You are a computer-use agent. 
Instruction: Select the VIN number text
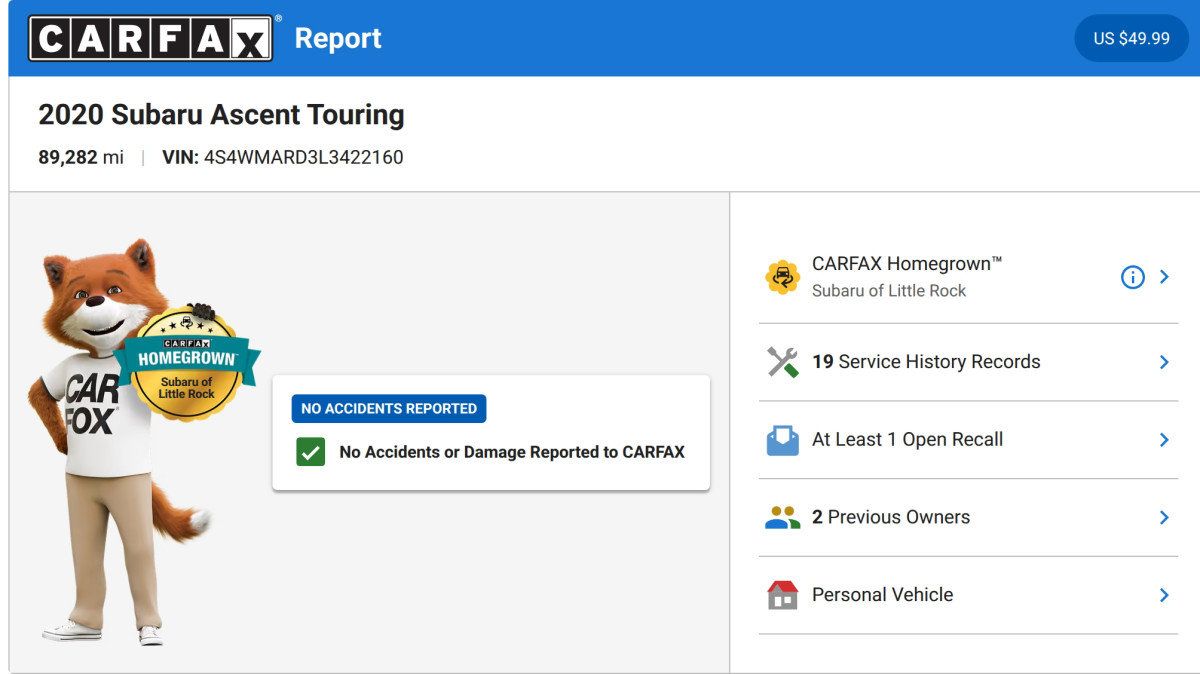(x=303, y=157)
